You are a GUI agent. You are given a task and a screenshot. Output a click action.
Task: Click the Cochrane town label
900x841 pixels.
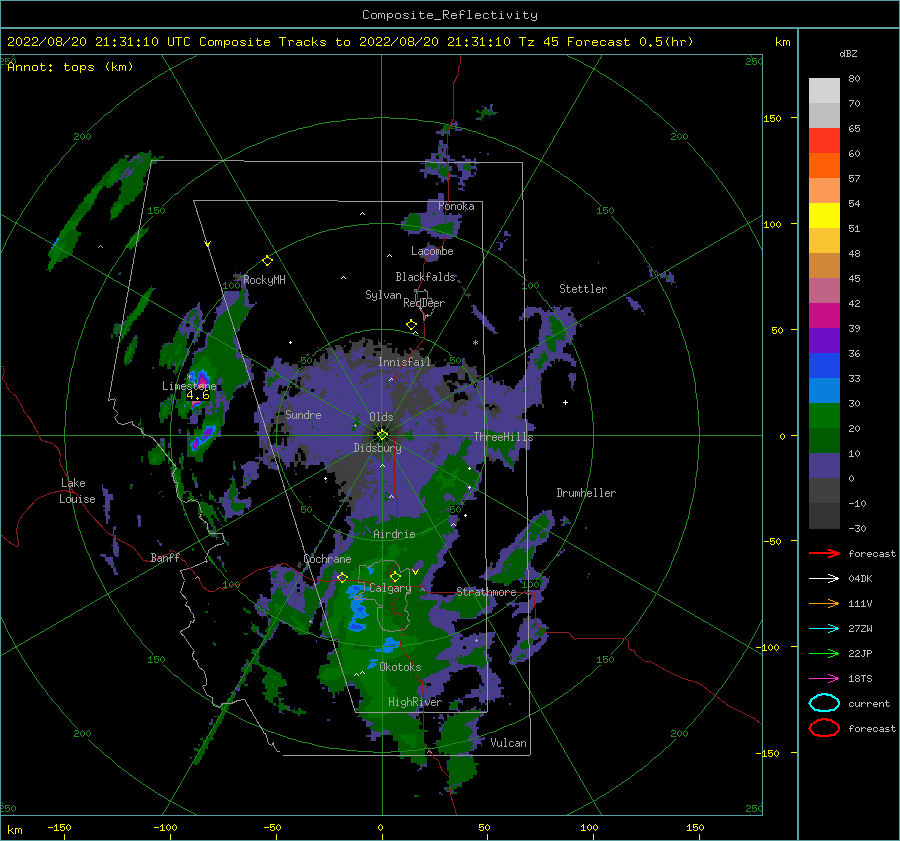(x=327, y=559)
